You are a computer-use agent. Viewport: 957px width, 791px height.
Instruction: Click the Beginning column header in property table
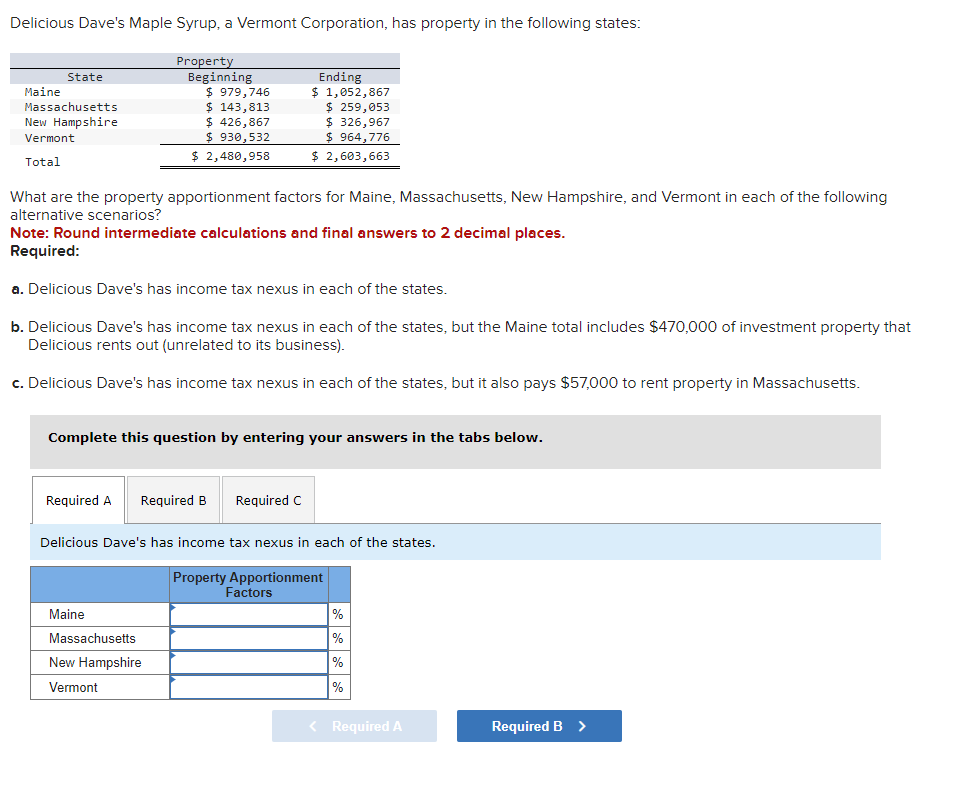(x=220, y=77)
